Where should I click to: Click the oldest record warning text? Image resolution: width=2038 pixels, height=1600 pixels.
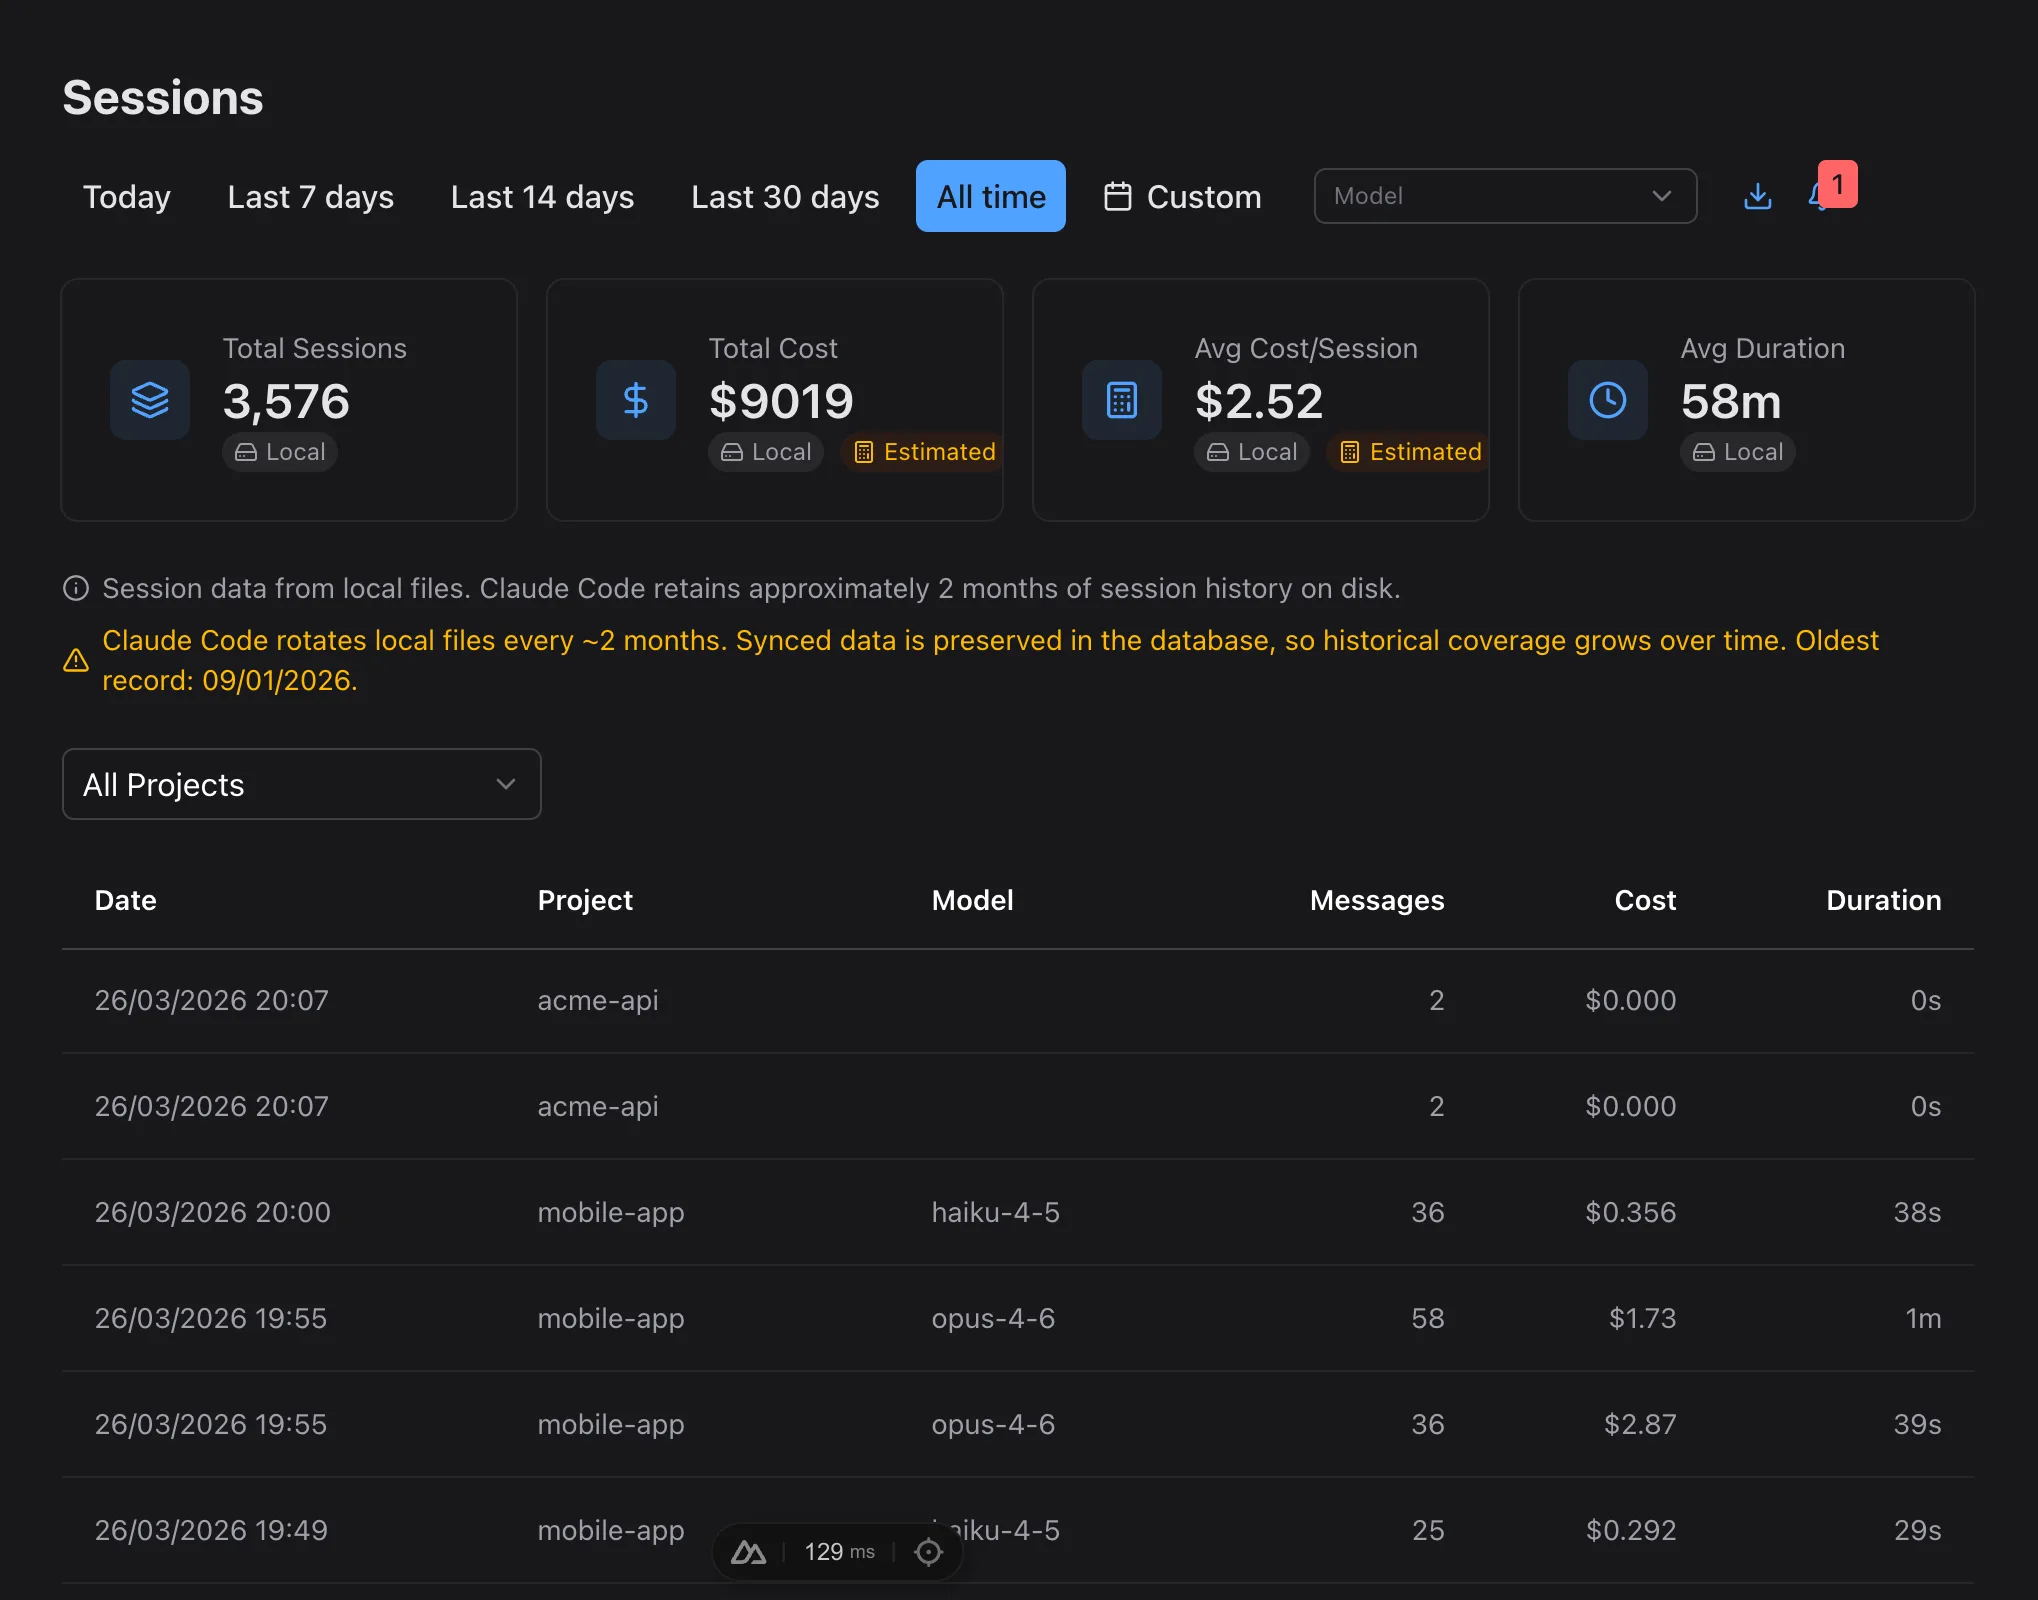(990, 660)
